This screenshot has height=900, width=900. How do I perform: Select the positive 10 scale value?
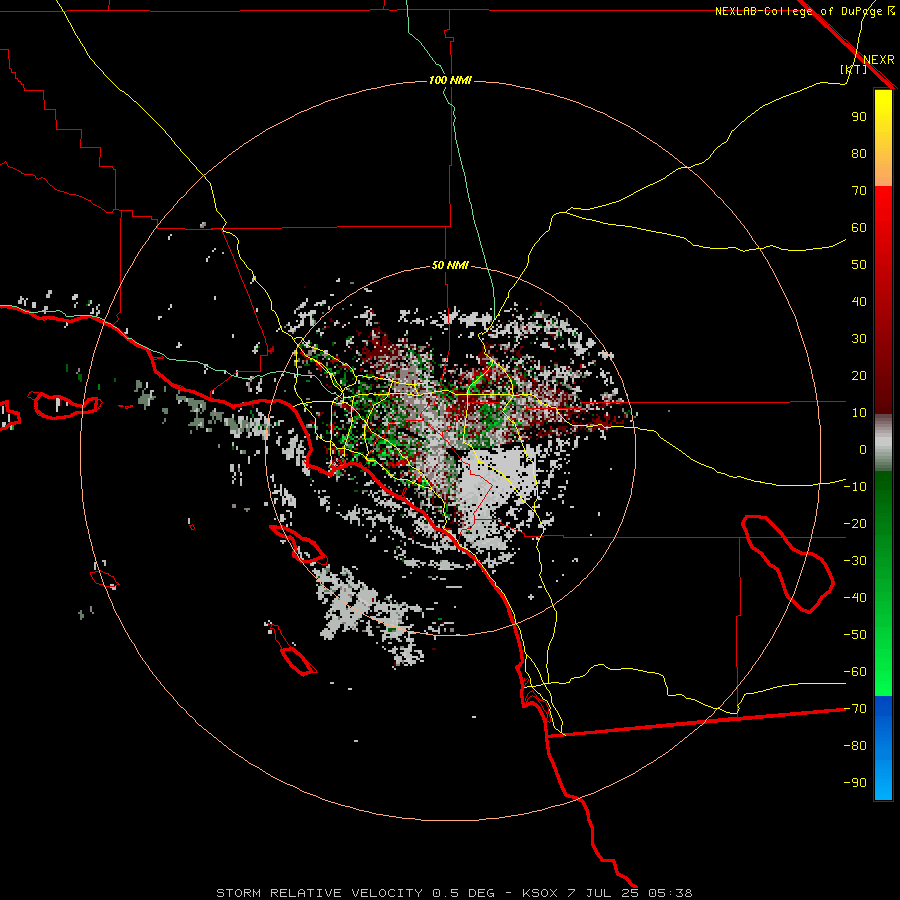point(859,413)
